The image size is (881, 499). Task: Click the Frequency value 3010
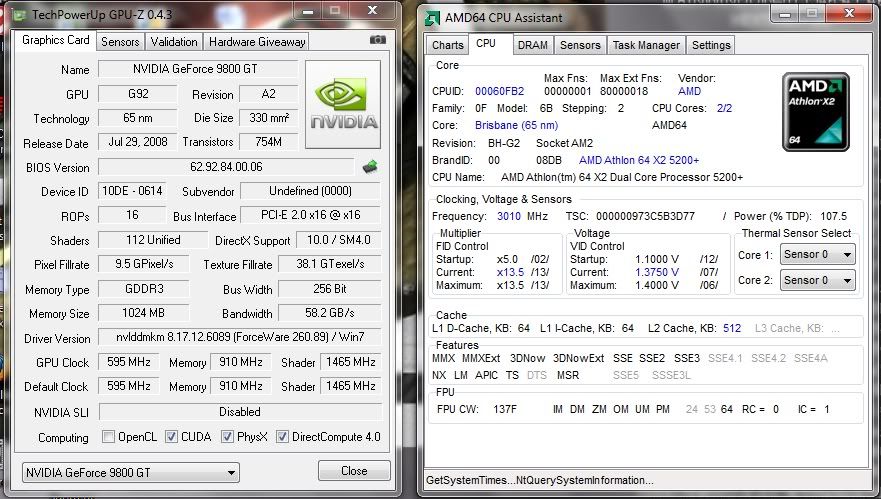(x=509, y=216)
